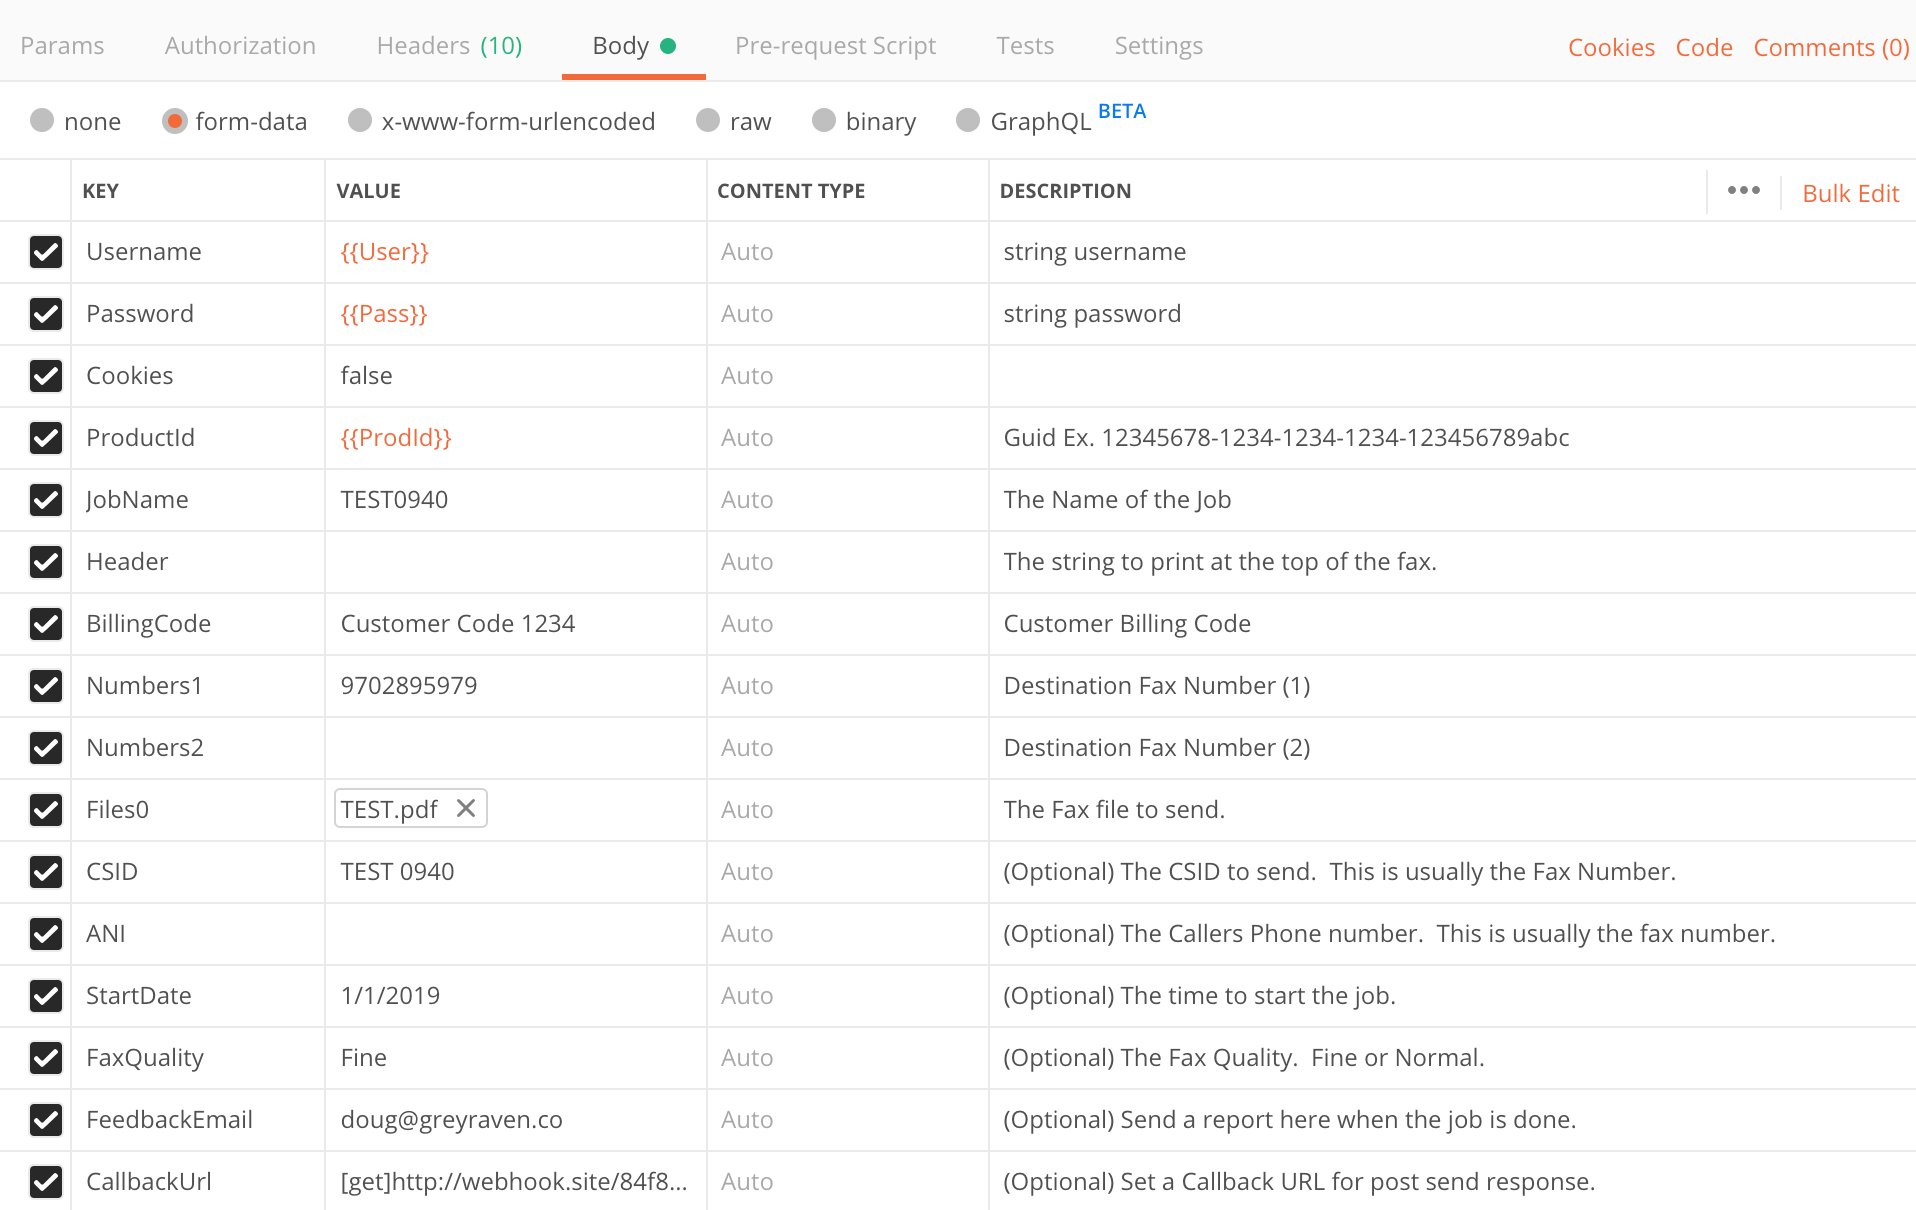The image size is (1916, 1210).
Task: Open the Code snippet panel
Action: coord(1704,46)
